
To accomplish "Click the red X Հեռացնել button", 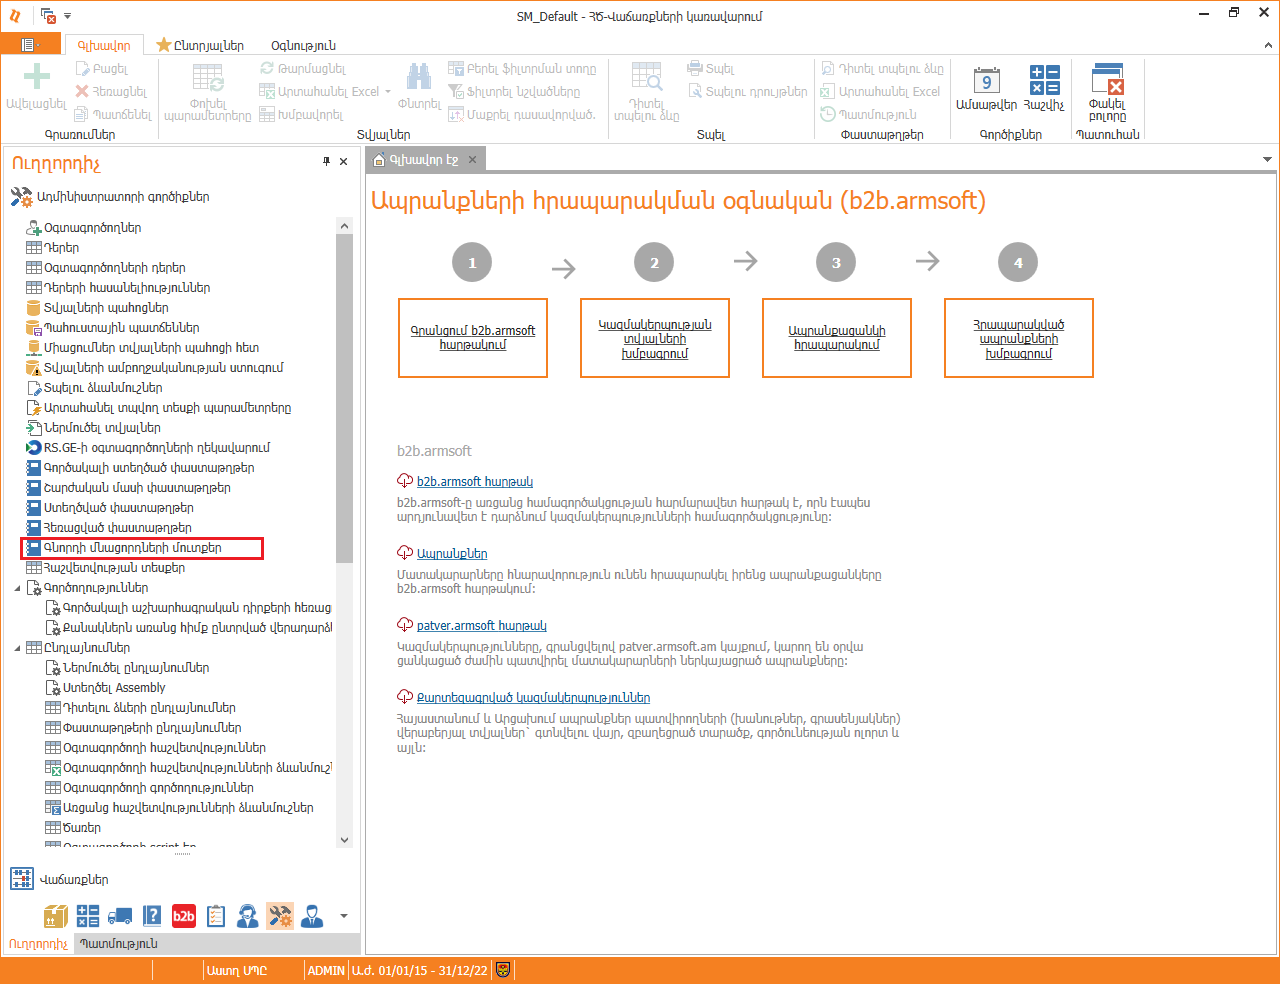I will point(111,92).
